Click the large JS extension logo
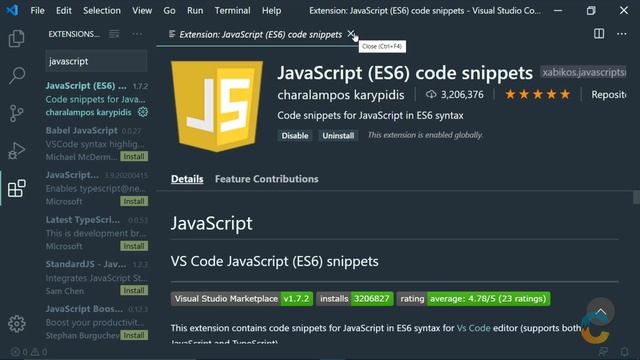The image size is (640, 360). tap(217, 106)
